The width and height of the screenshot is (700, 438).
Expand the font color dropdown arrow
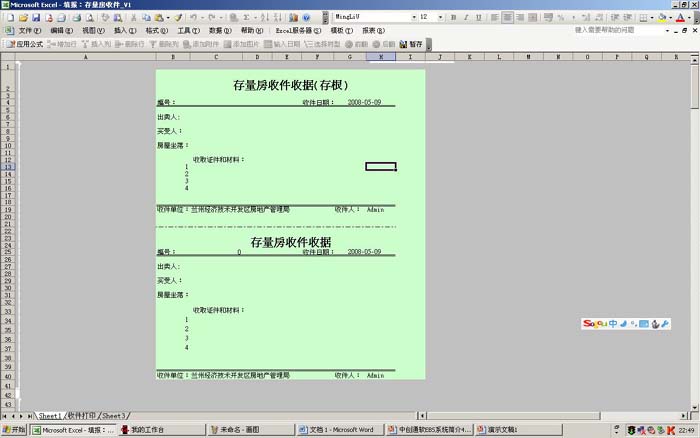pyautogui.click(x=691, y=18)
